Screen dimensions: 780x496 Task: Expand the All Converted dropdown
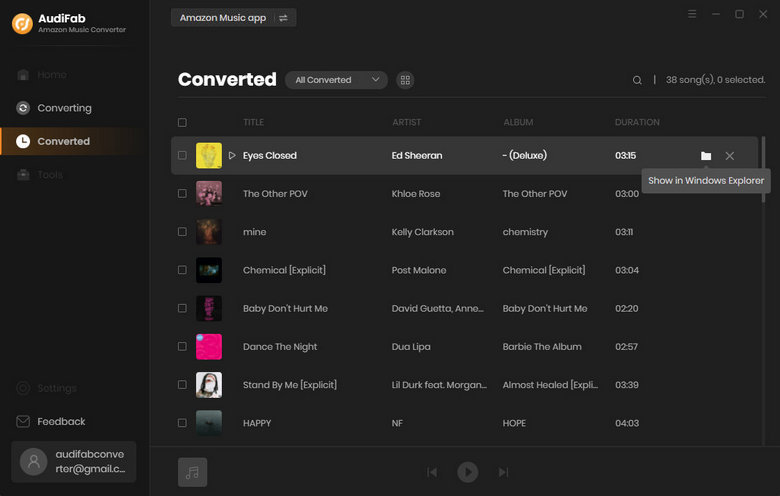pos(336,80)
